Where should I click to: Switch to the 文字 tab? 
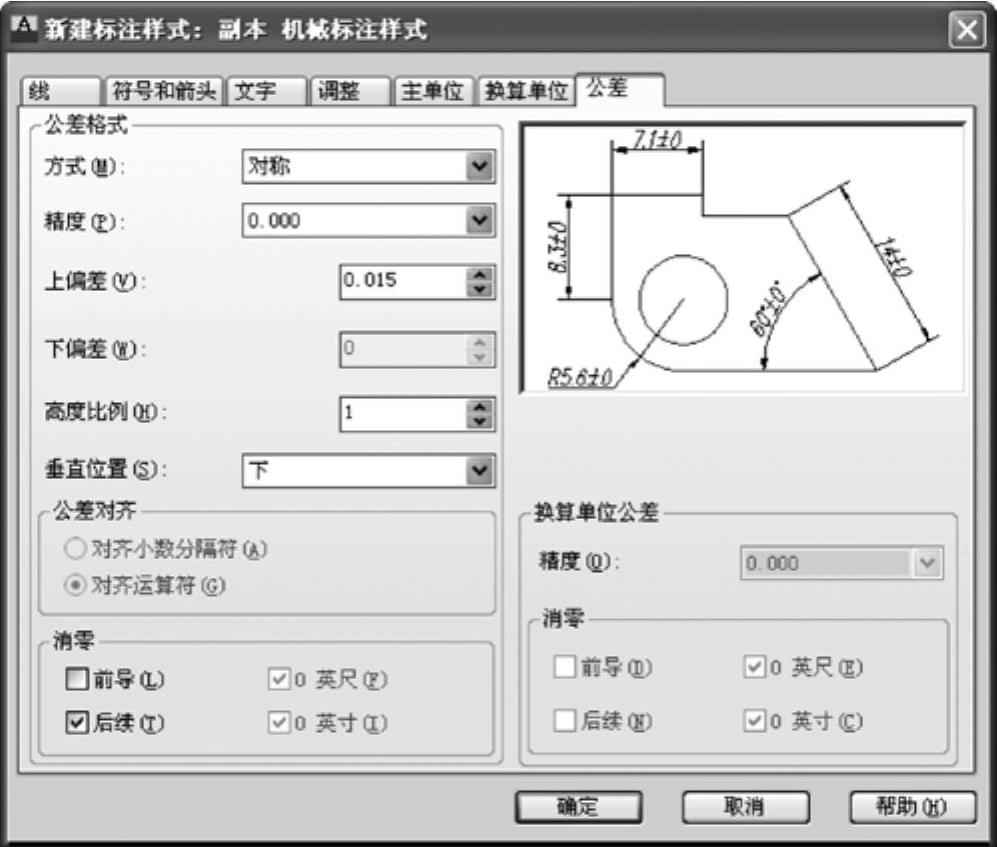tap(267, 91)
